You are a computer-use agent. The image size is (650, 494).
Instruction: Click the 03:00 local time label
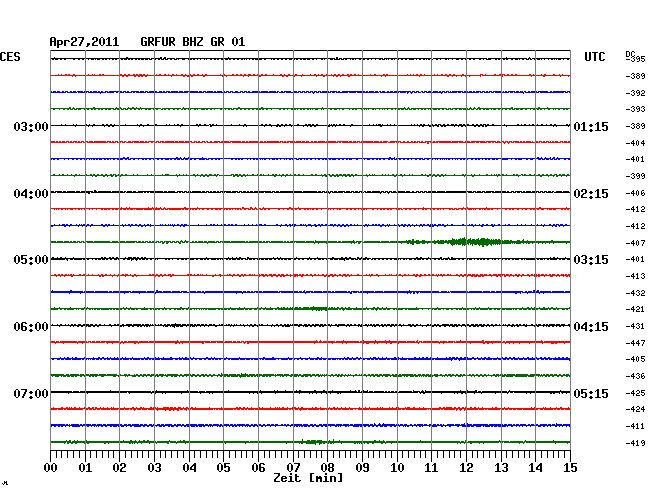31,126
